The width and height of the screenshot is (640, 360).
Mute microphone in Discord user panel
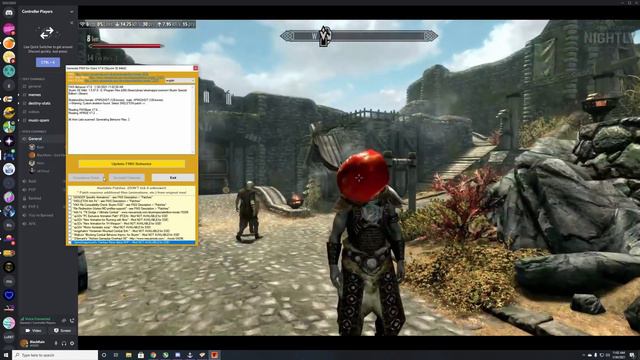click(56, 343)
